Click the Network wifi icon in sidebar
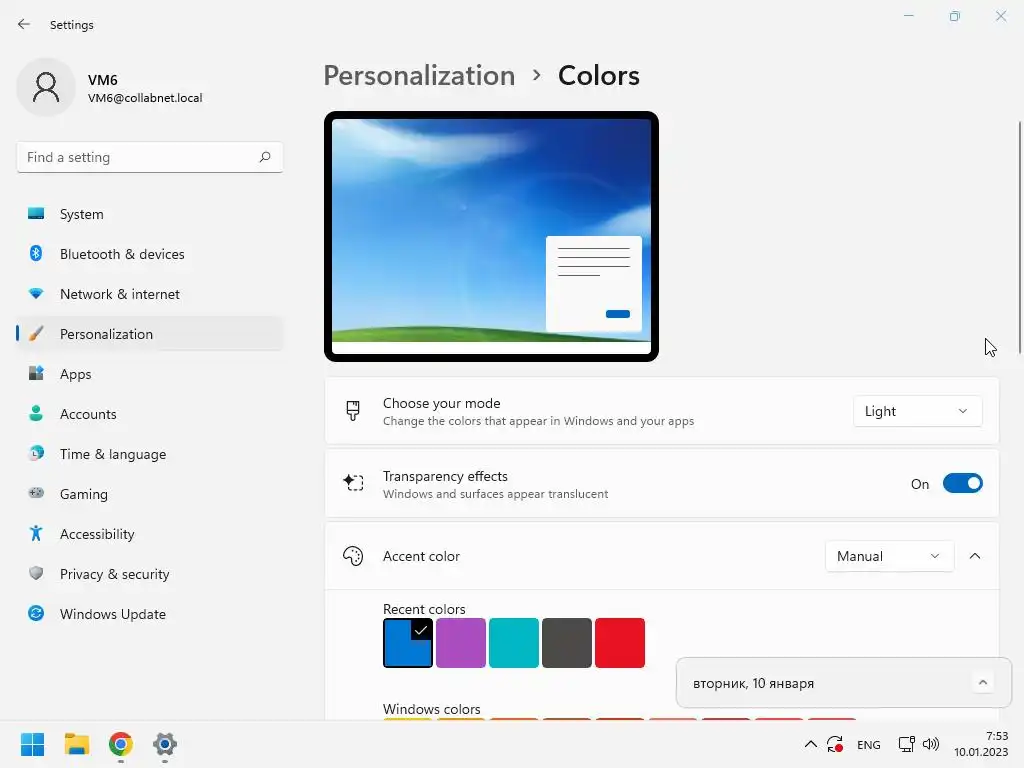This screenshot has height=768, width=1024. pyautogui.click(x=36, y=293)
